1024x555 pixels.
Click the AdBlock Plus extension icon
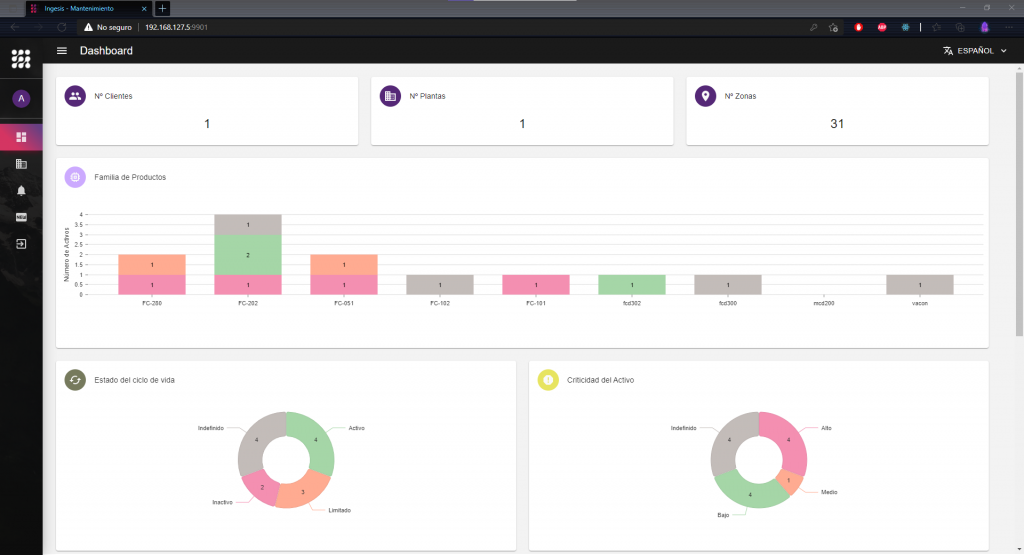(x=882, y=27)
